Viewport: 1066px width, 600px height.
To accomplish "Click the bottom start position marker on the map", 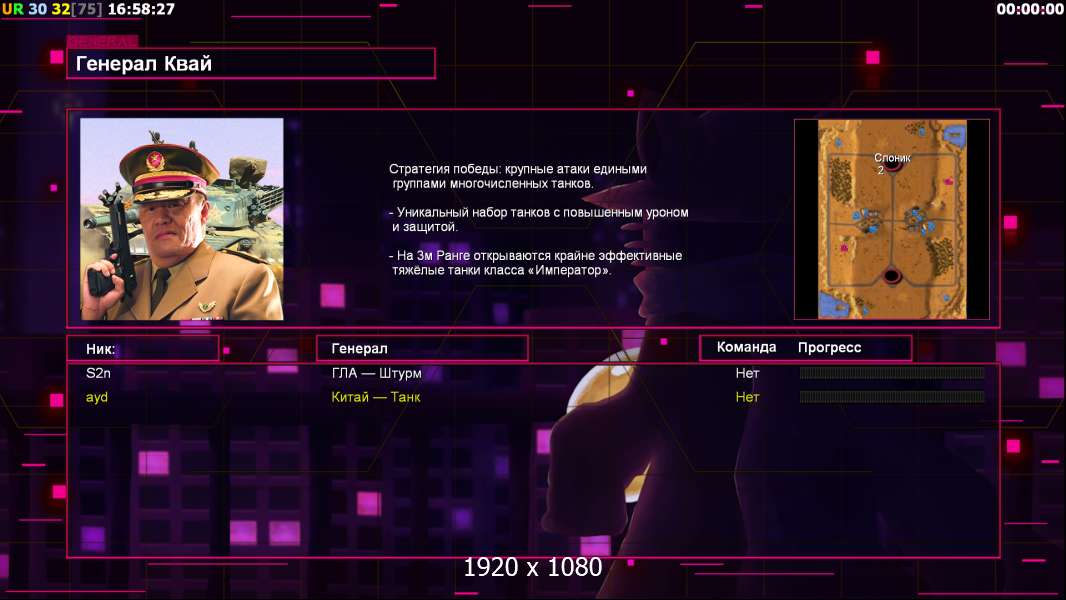I will 892,276.
